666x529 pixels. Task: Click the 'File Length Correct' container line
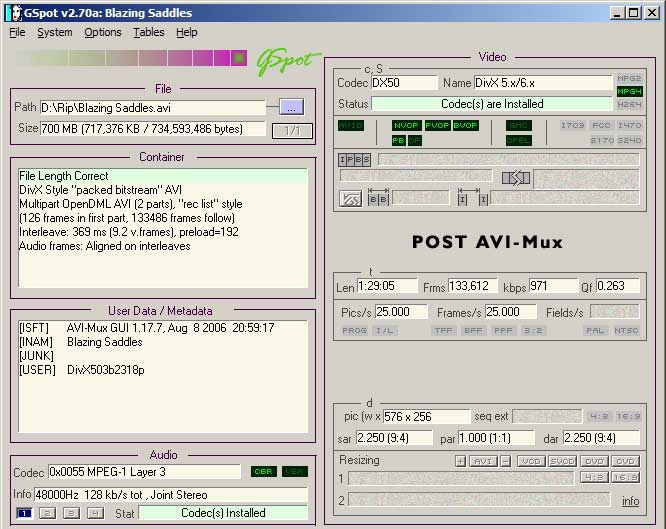[x=163, y=175]
